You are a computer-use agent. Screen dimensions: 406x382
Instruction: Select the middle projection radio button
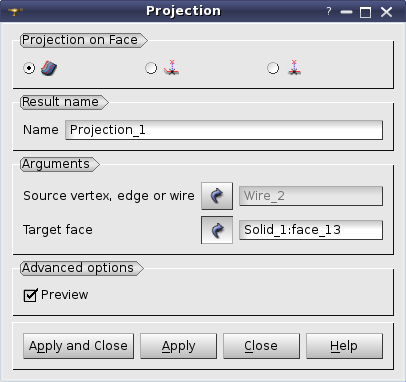151,68
